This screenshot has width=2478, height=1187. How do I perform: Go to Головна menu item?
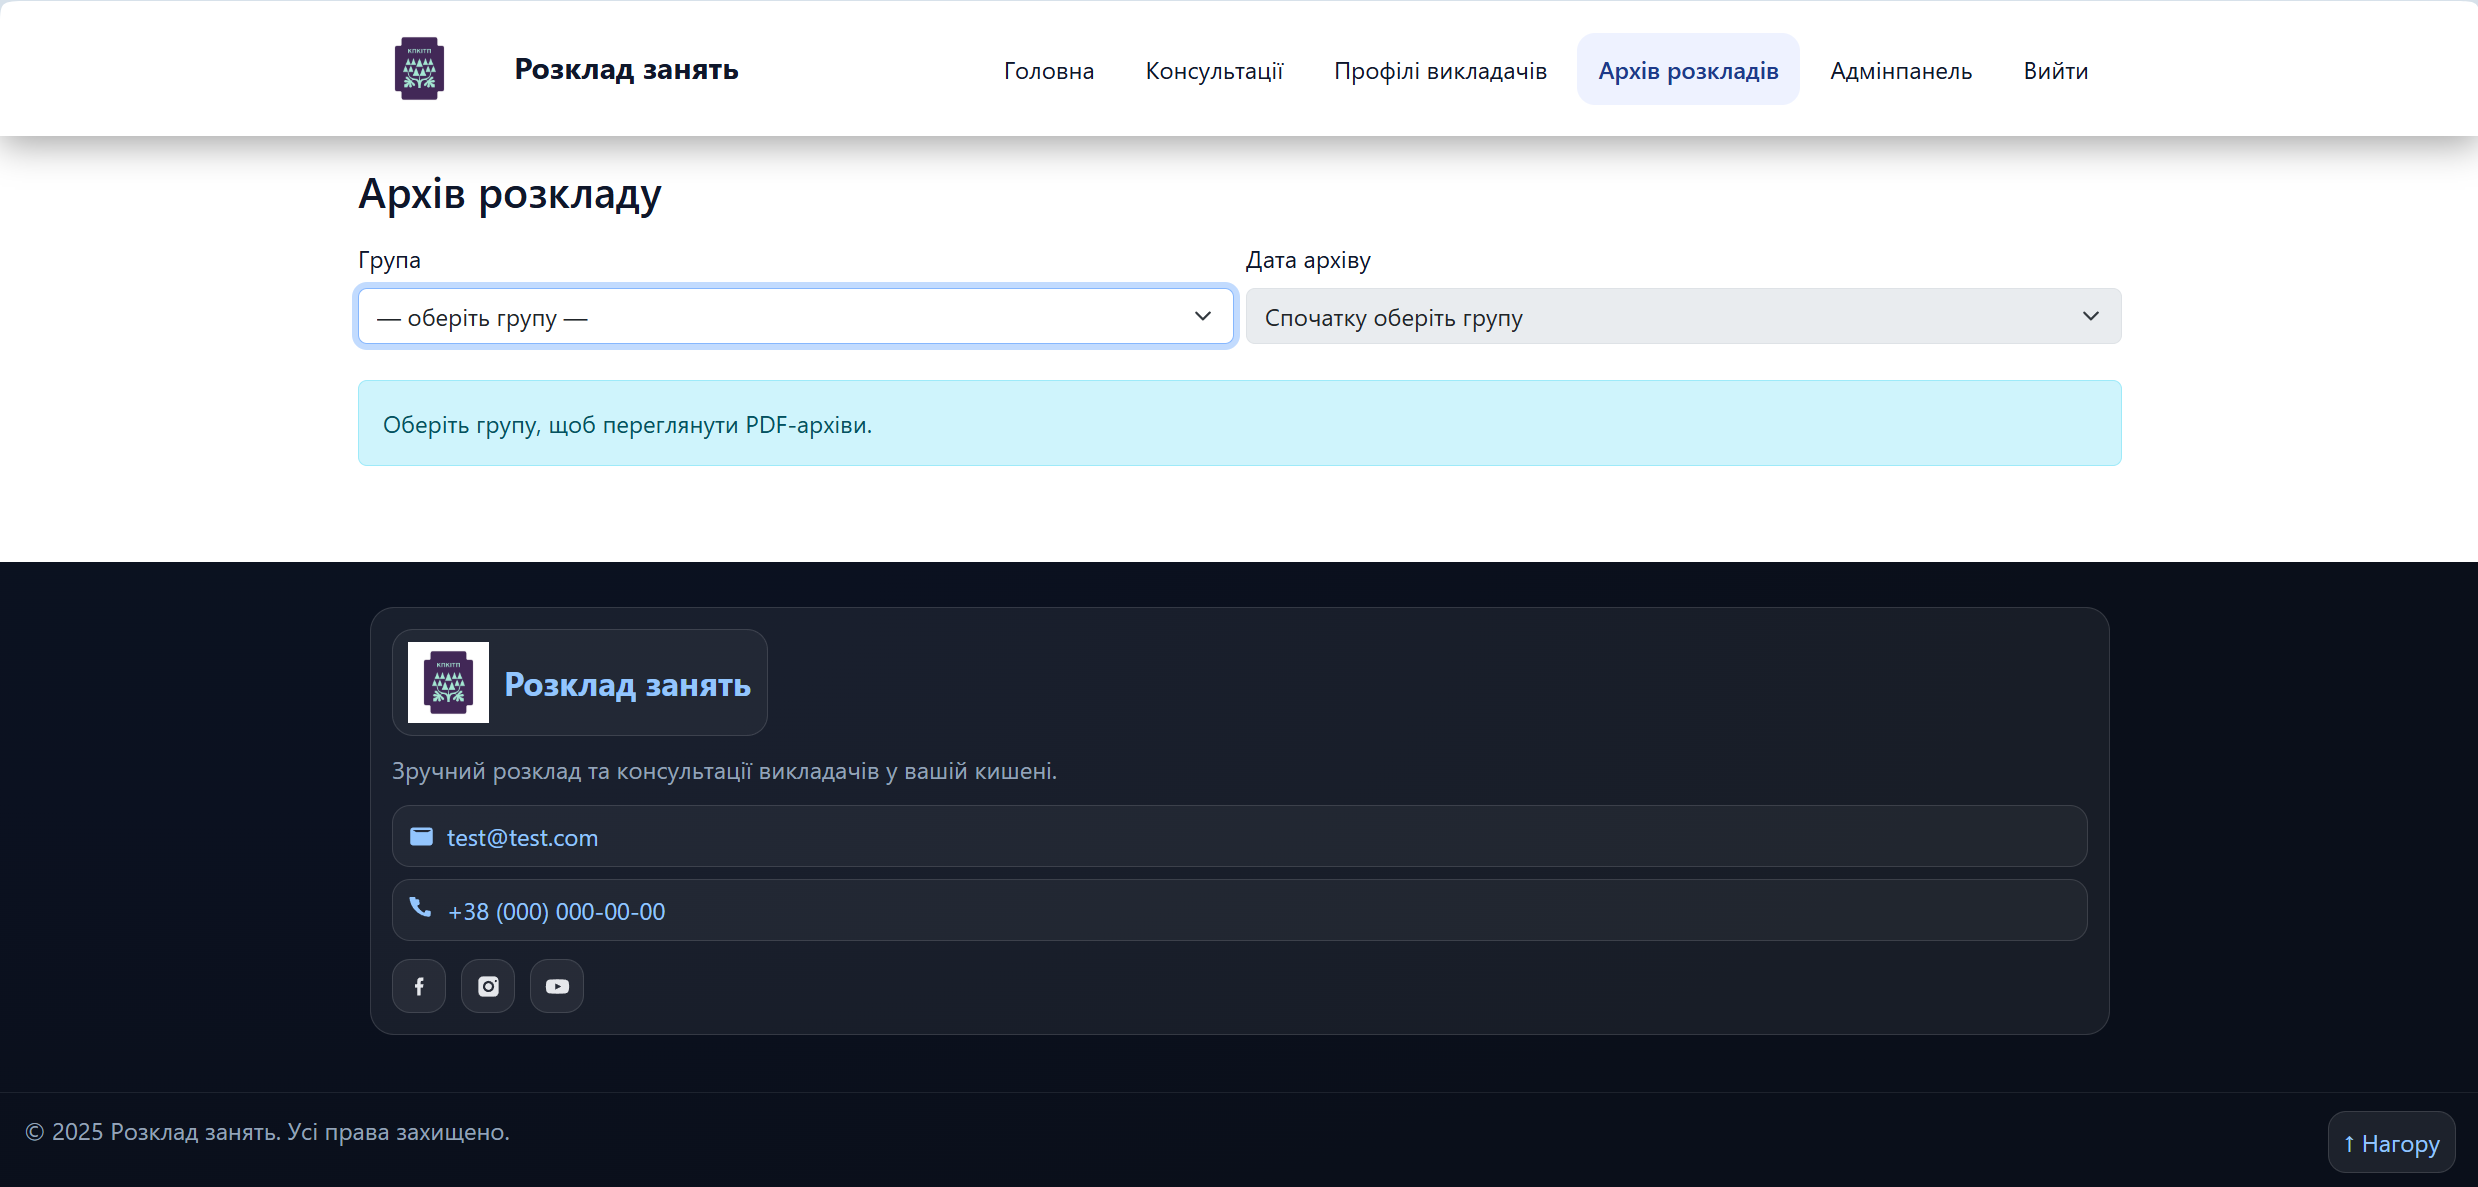click(1049, 70)
